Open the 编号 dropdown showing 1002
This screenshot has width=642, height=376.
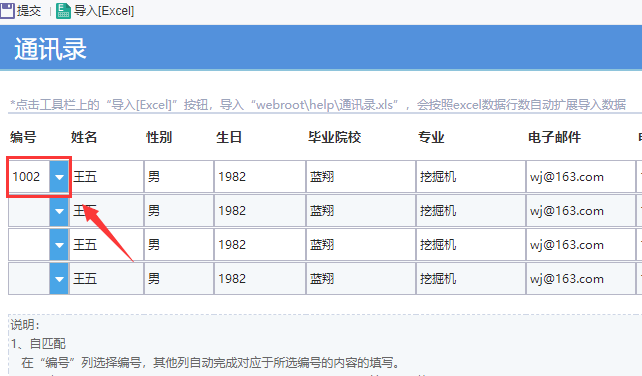tap(59, 177)
